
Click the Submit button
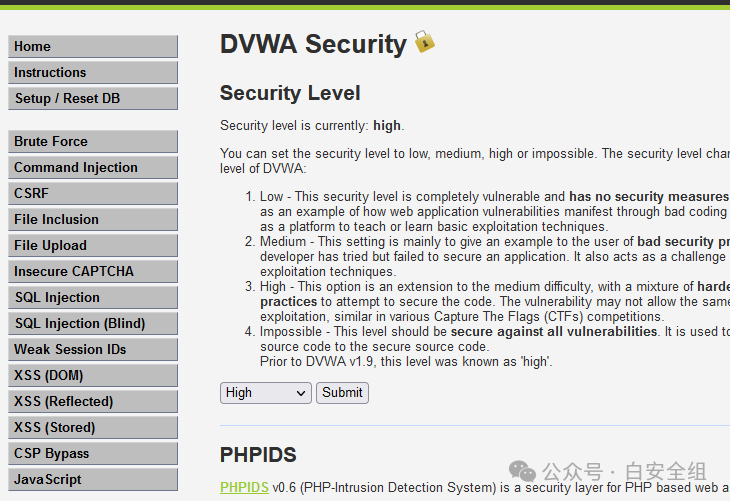pyautogui.click(x=342, y=393)
